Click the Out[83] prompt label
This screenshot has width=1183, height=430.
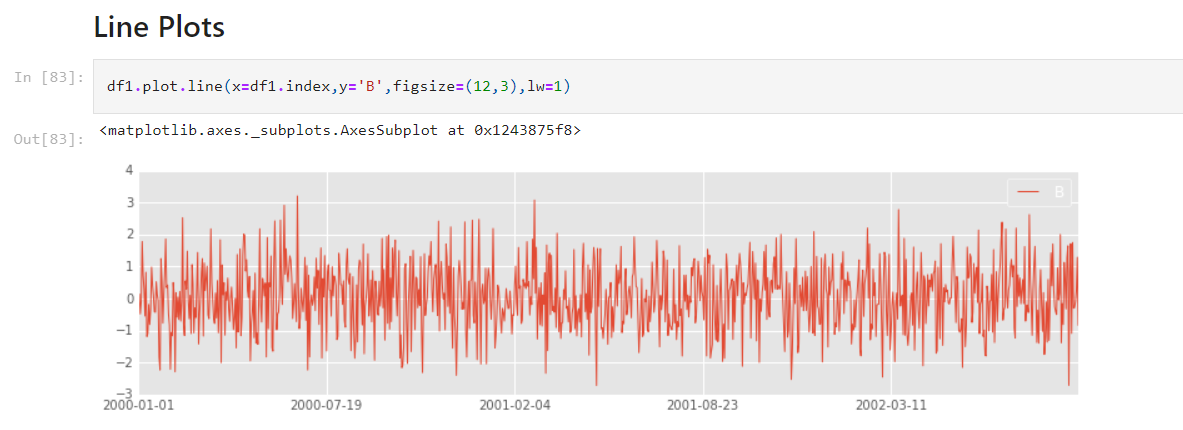[x=49, y=139]
